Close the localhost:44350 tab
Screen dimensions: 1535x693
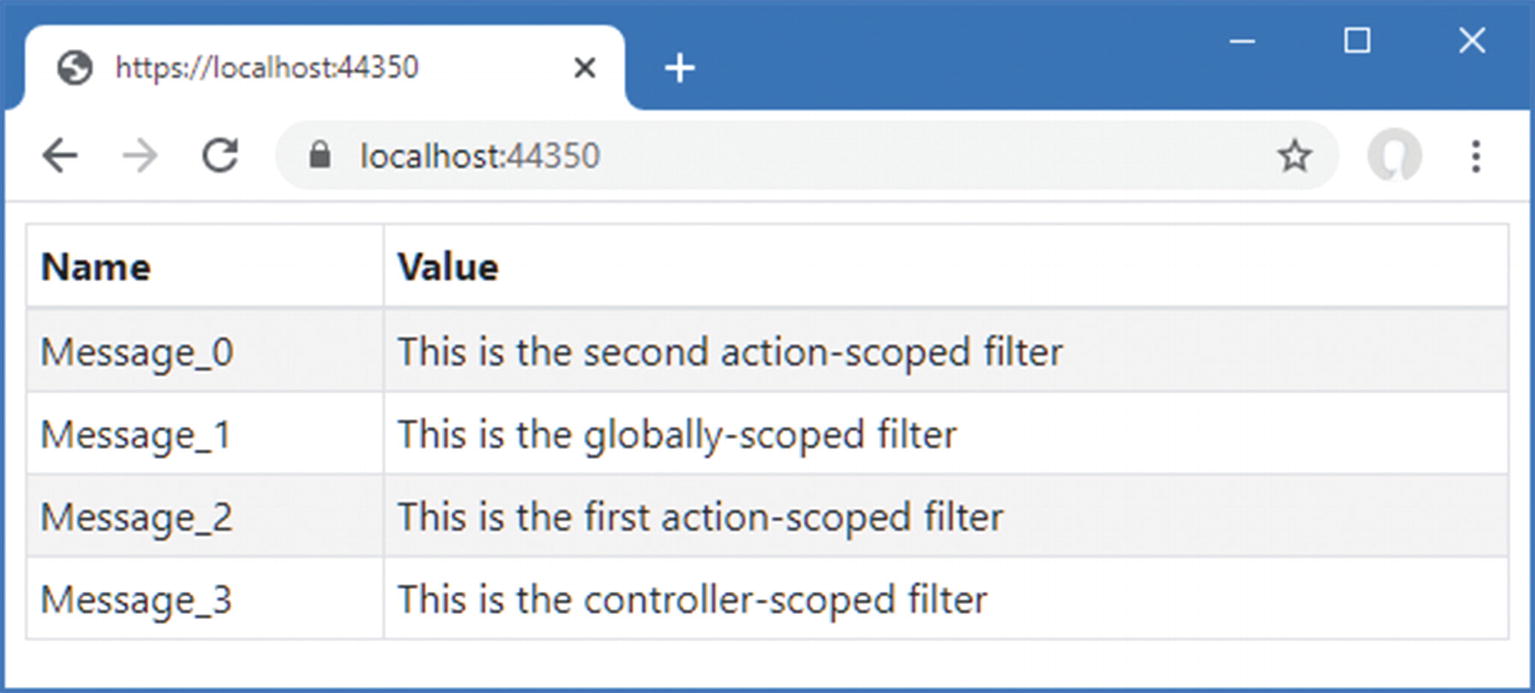tap(585, 68)
